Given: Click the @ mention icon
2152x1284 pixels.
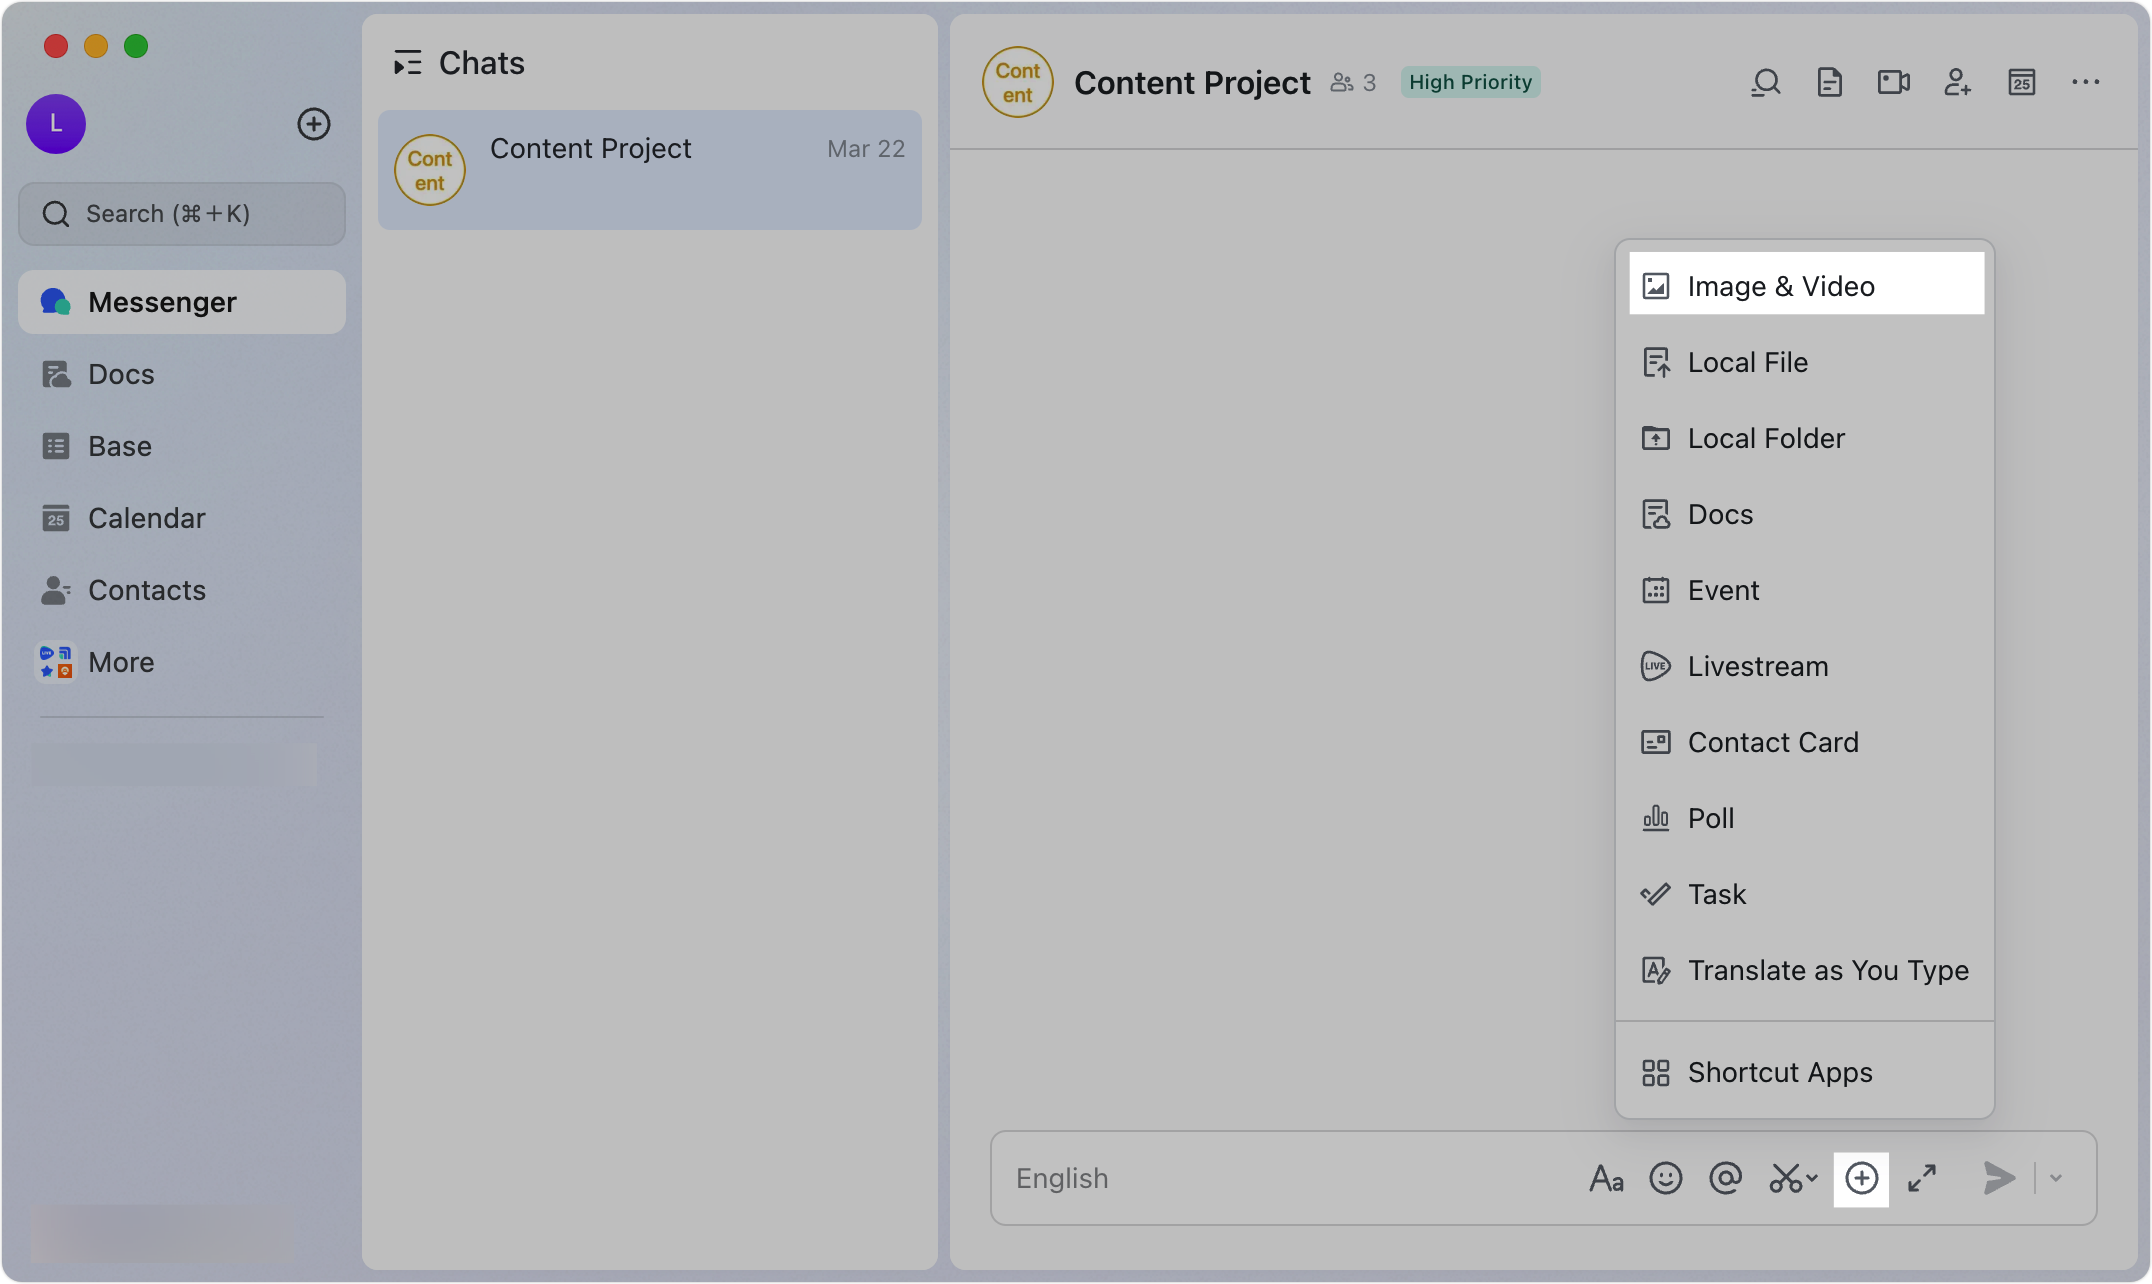Looking at the screenshot, I should pyautogui.click(x=1724, y=1178).
